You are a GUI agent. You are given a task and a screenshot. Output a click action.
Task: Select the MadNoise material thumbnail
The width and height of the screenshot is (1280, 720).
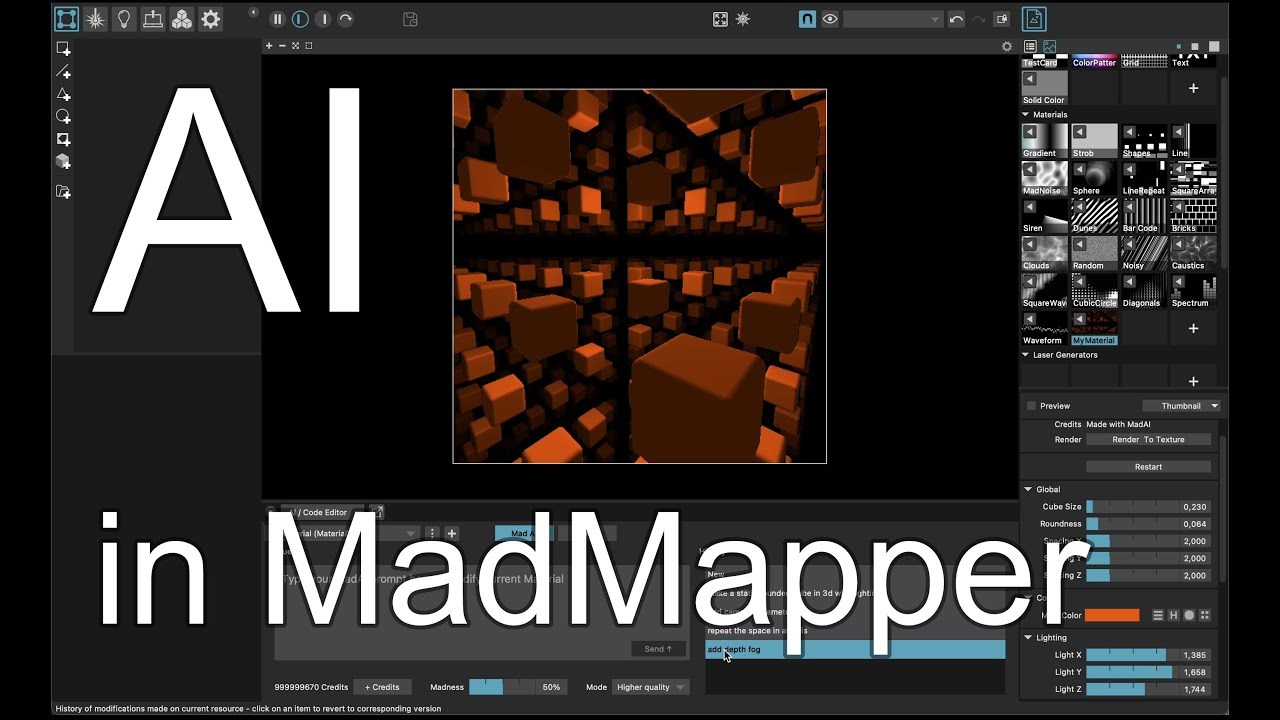(1044, 178)
